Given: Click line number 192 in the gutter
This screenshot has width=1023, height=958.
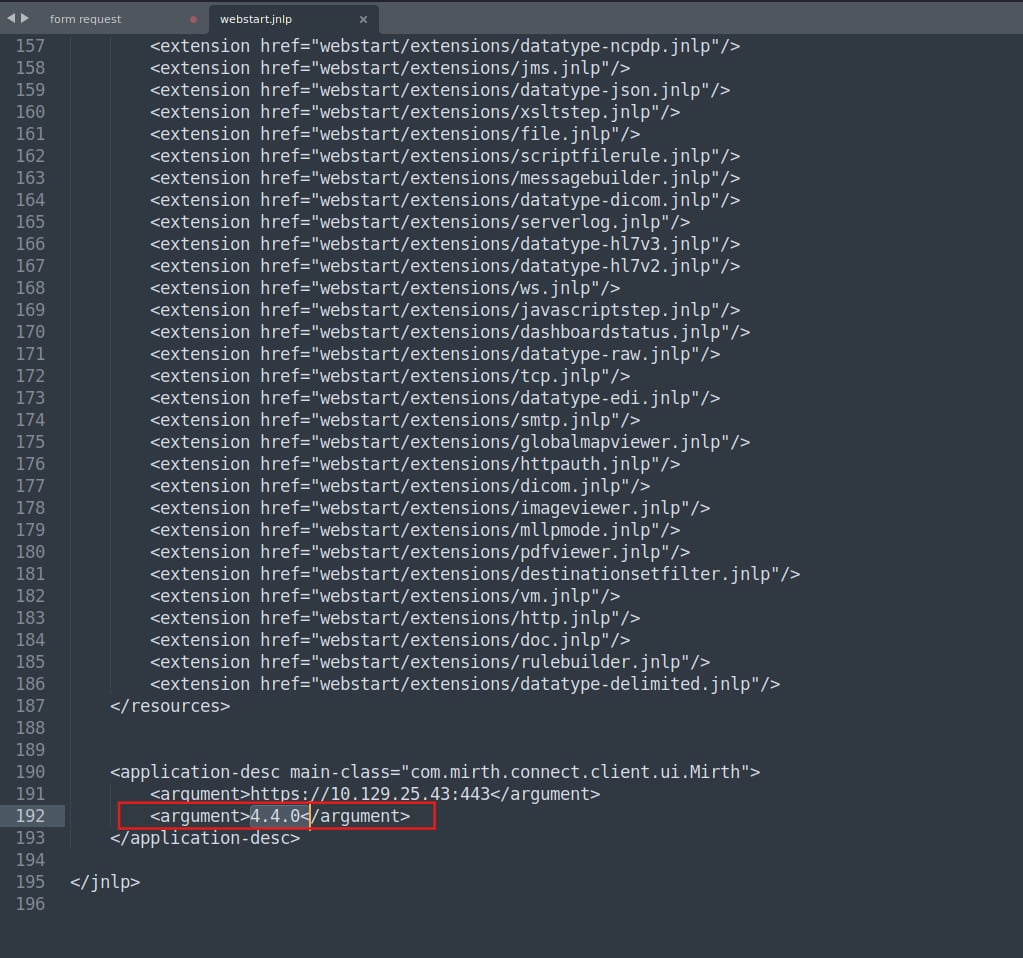Looking at the screenshot, I should (x=31, y=816).
